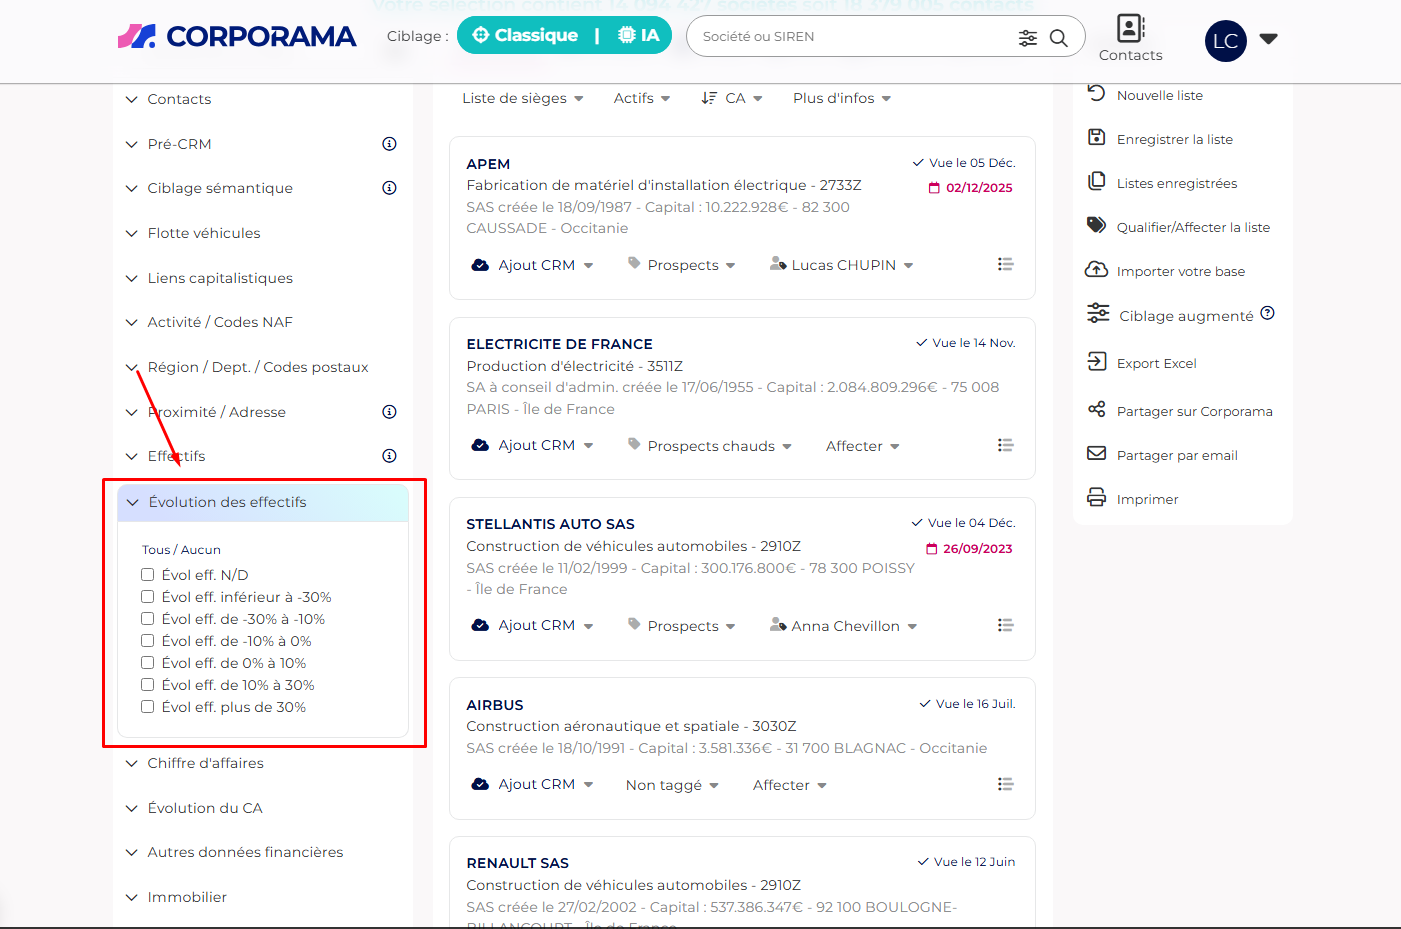Click Importer votre base cloud icon

coord(1097,270)
